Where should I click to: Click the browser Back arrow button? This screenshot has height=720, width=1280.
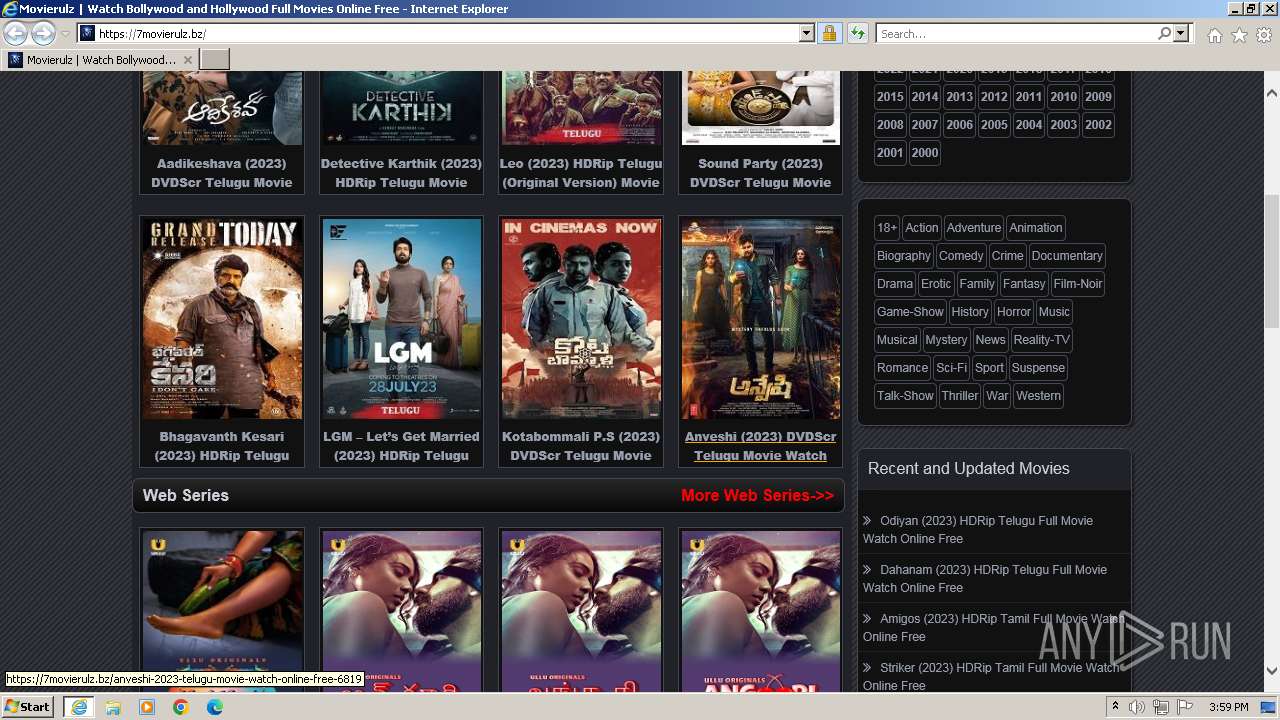[x=15, y=33]
